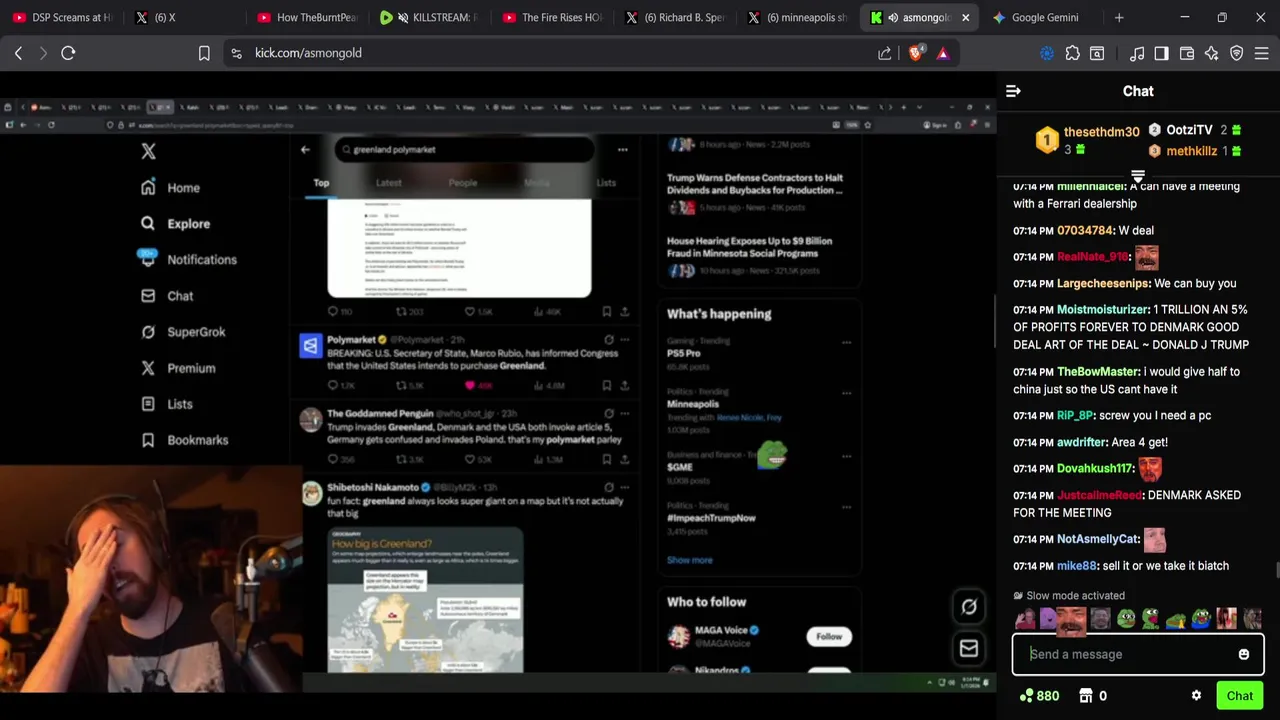Focus the Send a message input
The image size is (1280, 720).
tap(1137, 654)
